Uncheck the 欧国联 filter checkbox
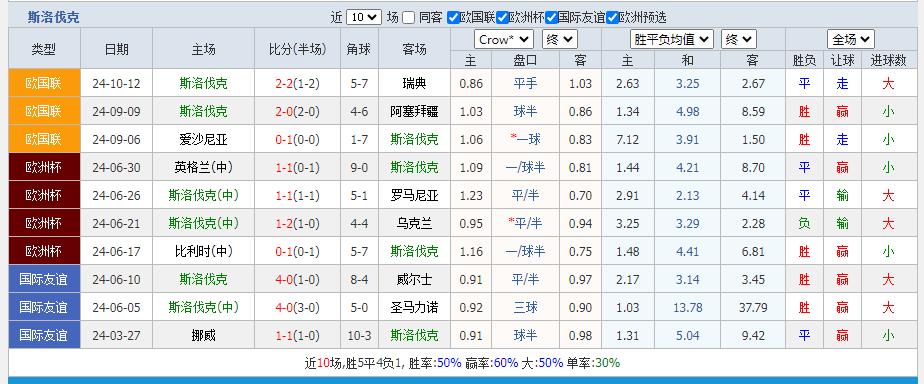 (x=453, y=18)
